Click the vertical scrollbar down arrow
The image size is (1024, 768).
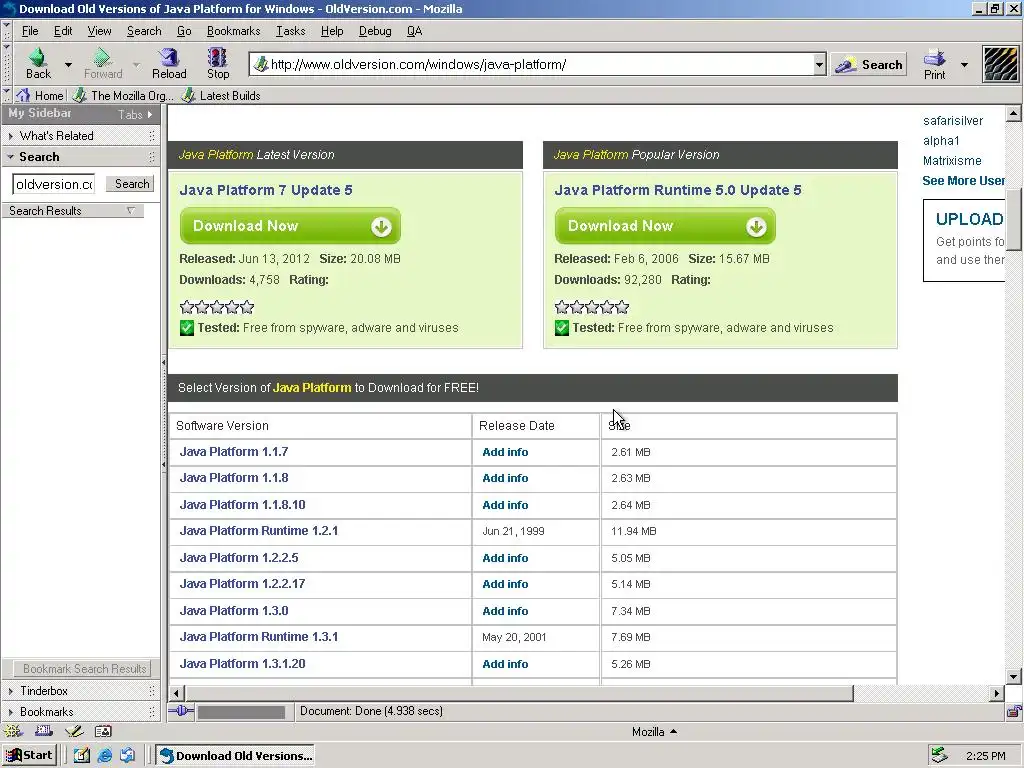click(1014, 677)
